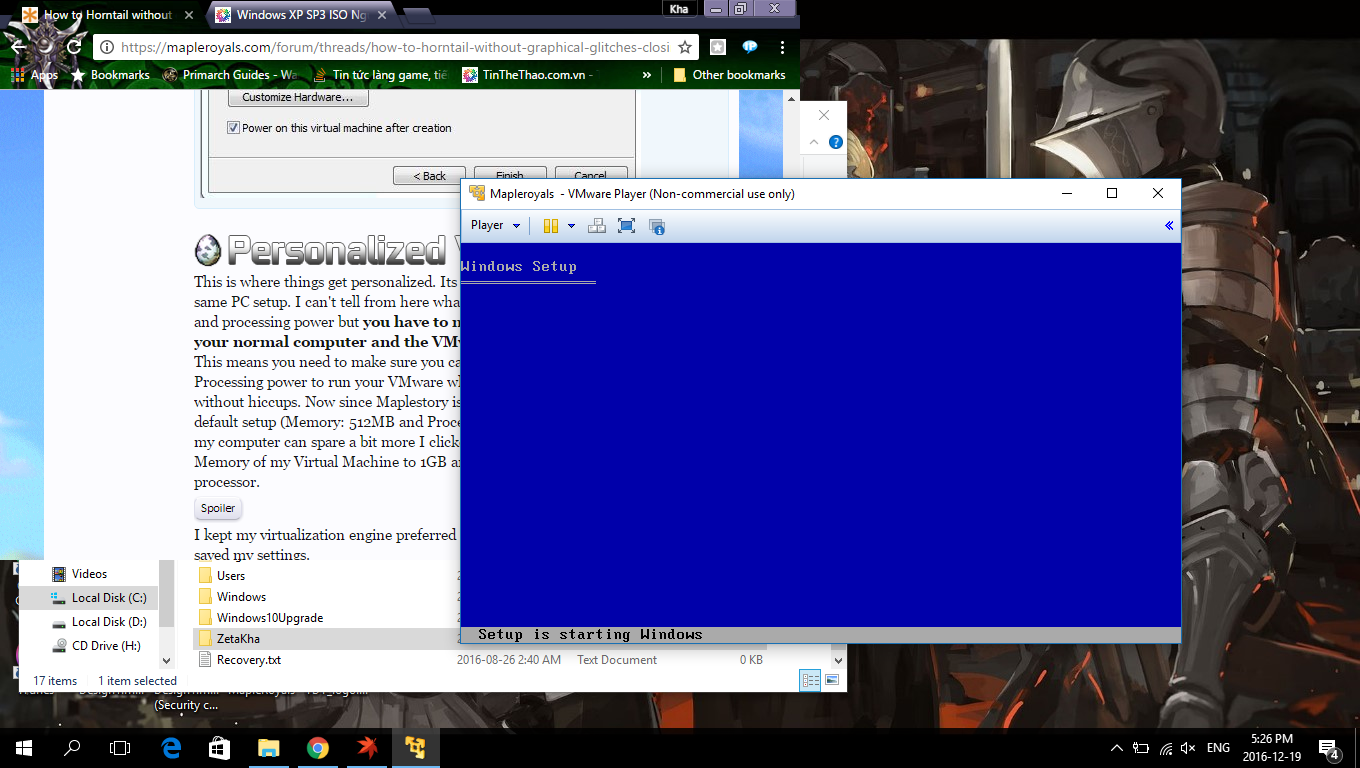The width and height of the screenshot is (1360, 768).
Task: Select CD Drive (H:) in Explorer
Action: 96,646
